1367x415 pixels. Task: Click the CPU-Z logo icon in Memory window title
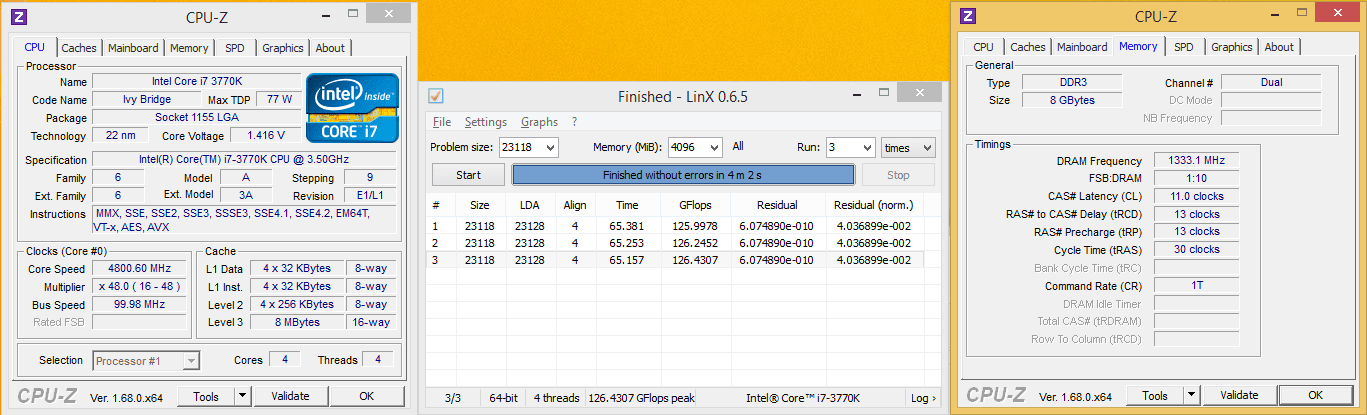967,16
